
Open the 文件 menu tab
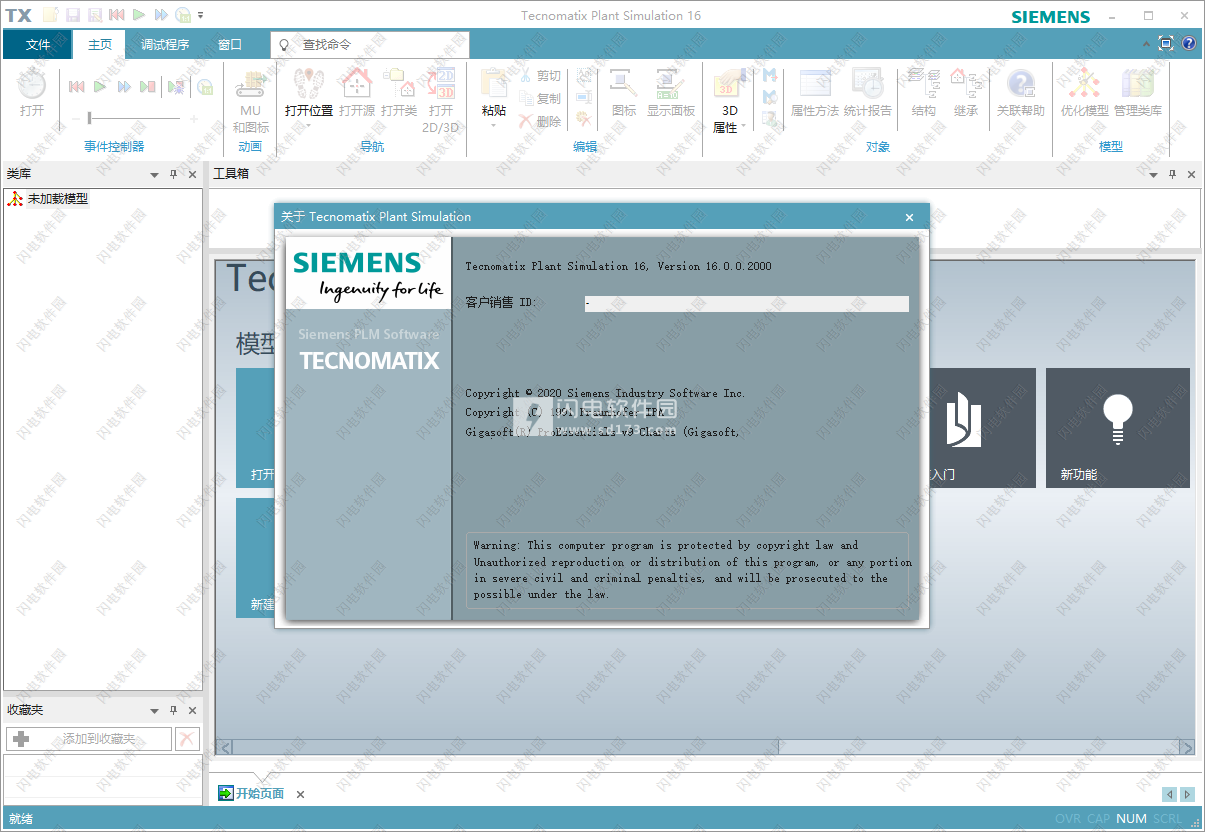click(x=38, y=44)
